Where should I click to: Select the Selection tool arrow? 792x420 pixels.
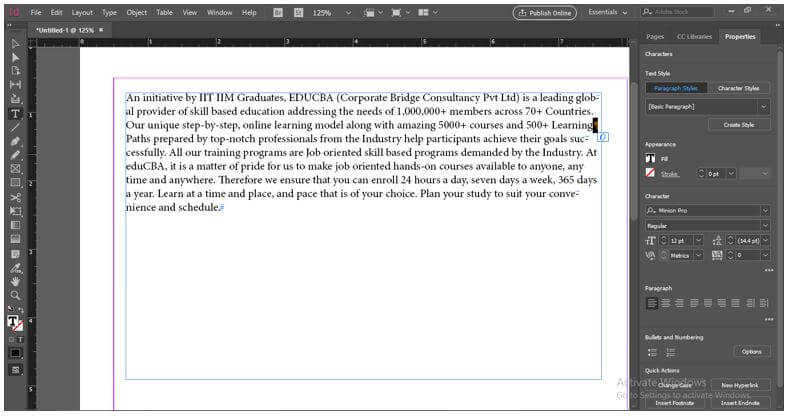click(x=15, y=44)
